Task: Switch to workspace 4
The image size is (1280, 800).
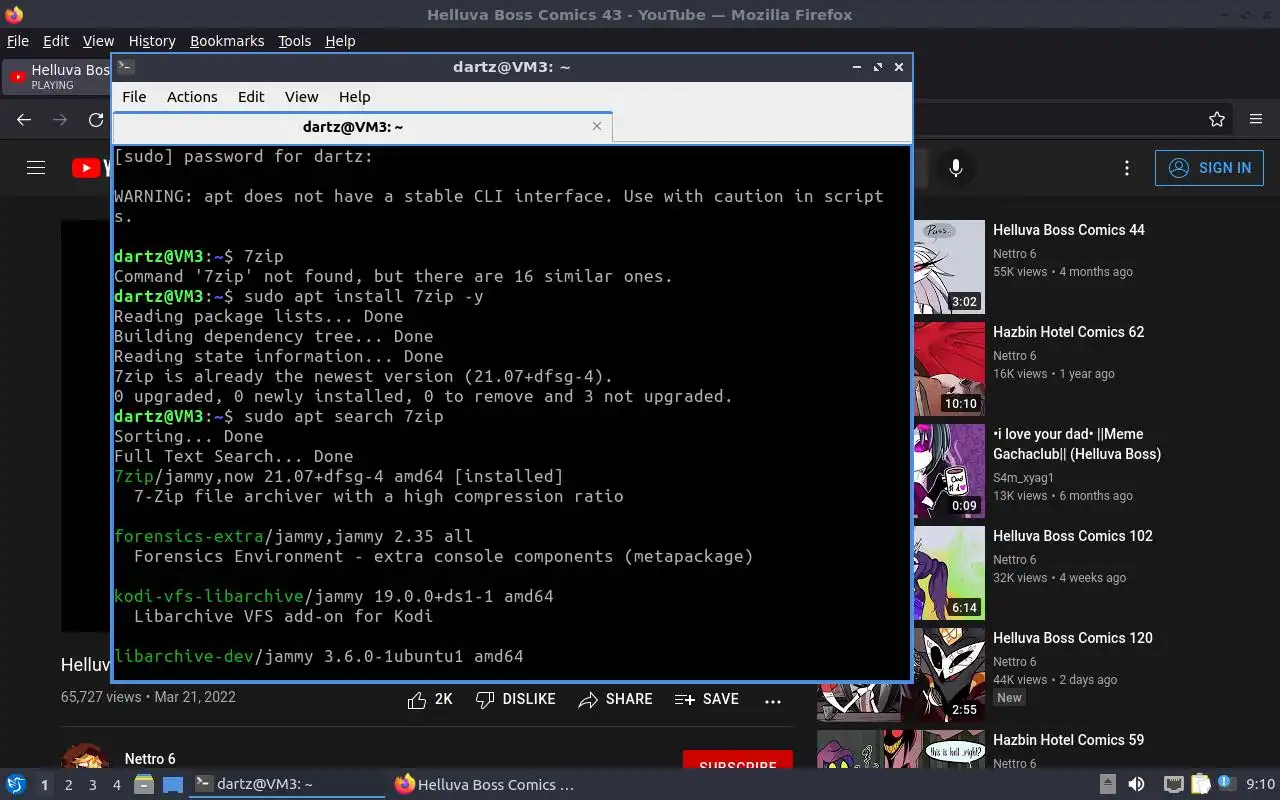Action: (x=117, y=785)
